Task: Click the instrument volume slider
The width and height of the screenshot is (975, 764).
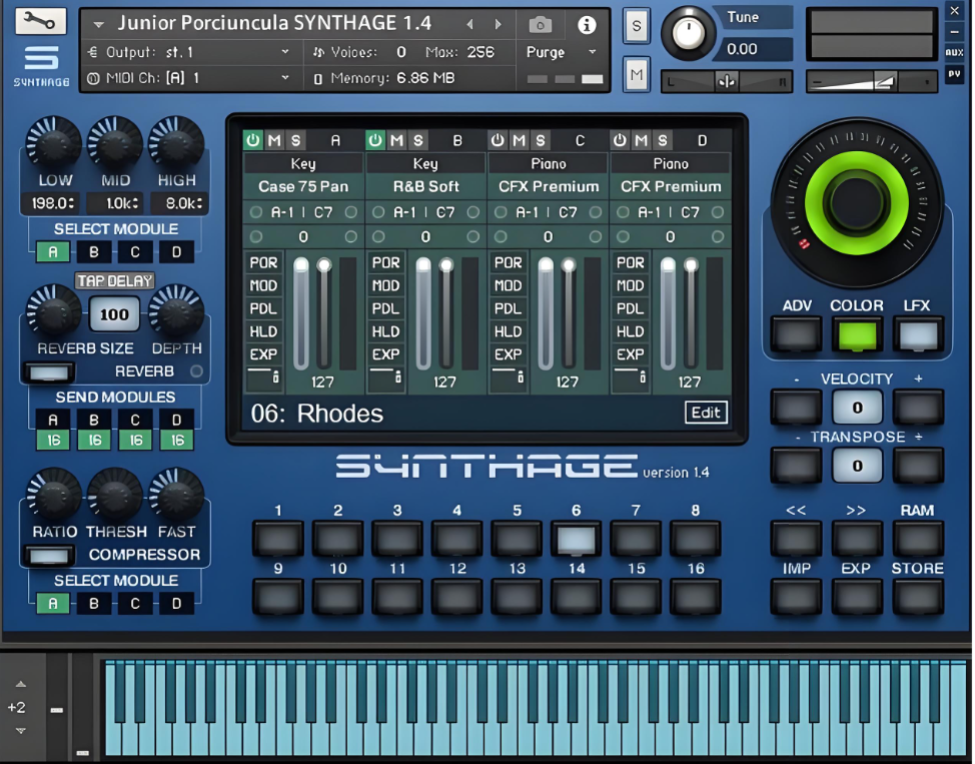Action: coord(871,81)
